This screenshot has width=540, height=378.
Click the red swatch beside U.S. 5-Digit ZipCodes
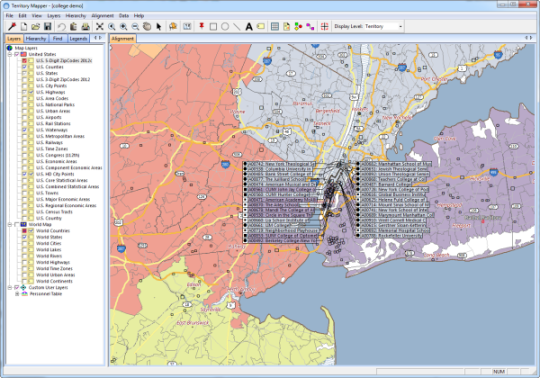pyautogui.click(x=24, y=61)
